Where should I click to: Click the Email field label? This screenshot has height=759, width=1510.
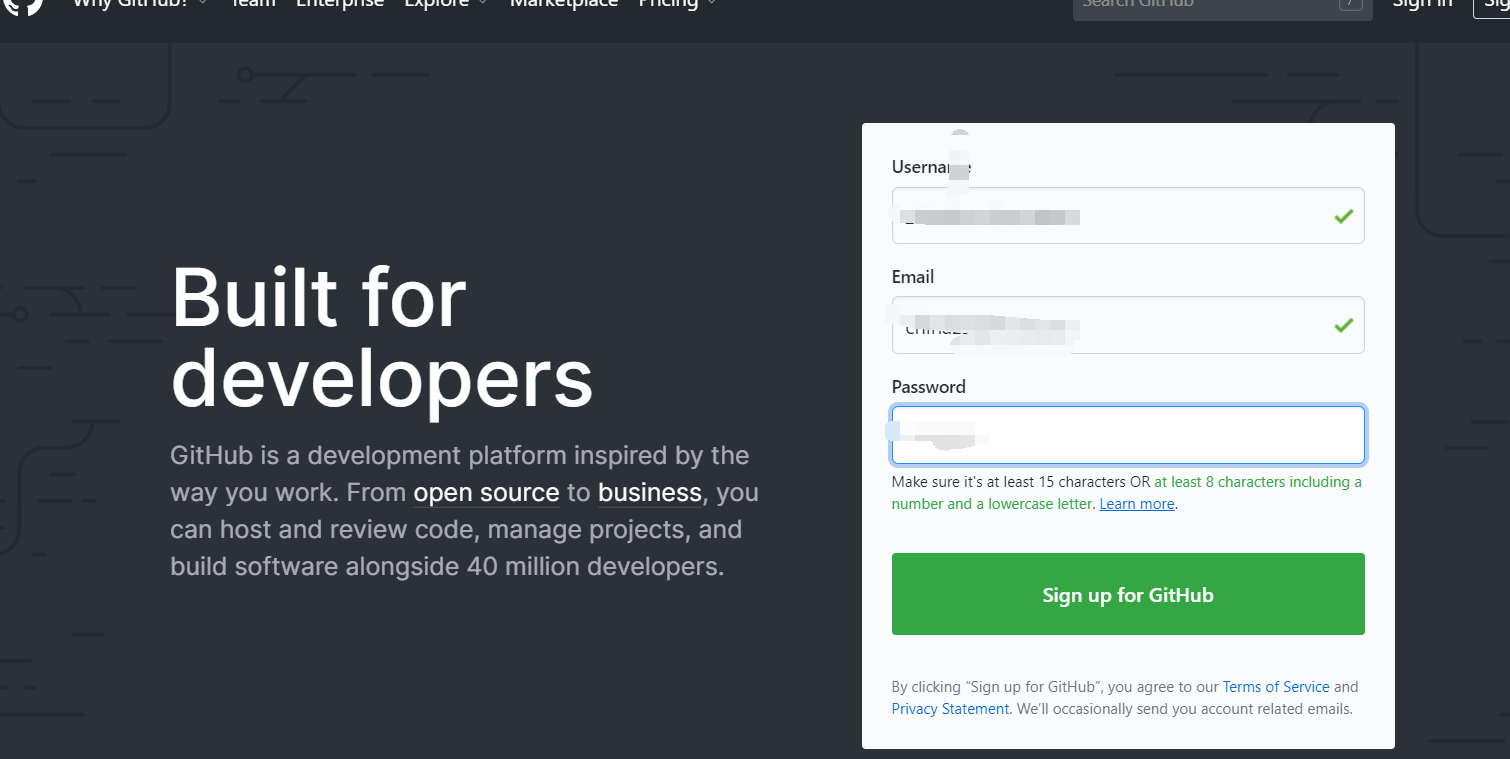pyautogui.click(x=913, y=277)
